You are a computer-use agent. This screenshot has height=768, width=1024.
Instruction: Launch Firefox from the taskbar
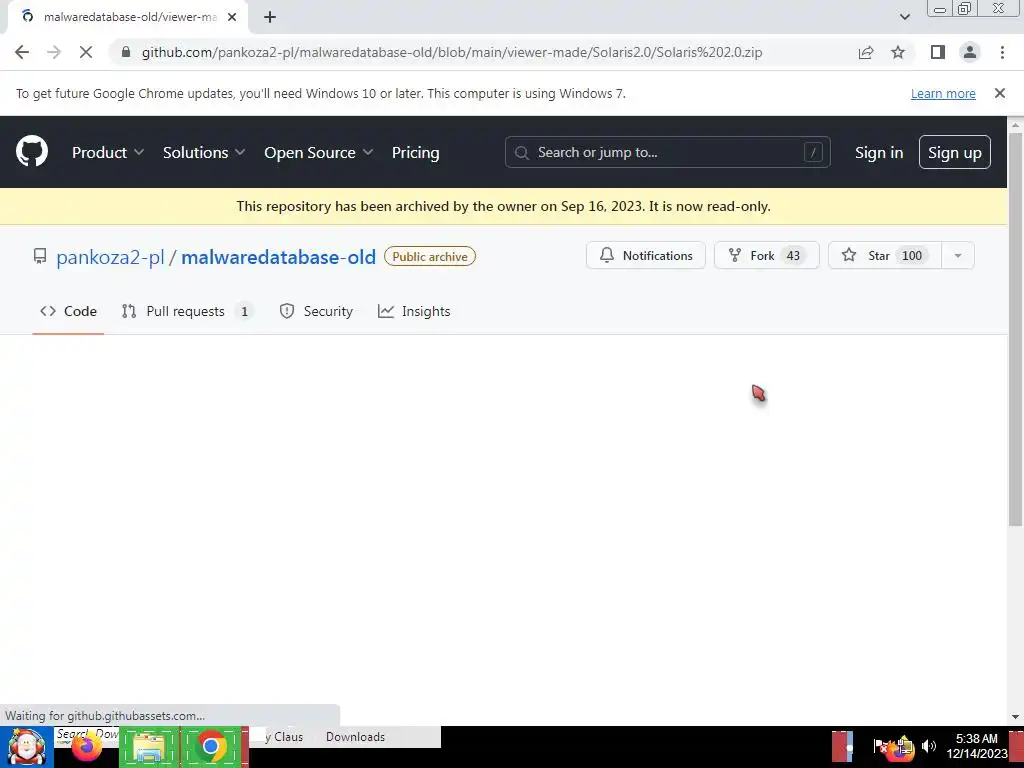click(86, 747)
